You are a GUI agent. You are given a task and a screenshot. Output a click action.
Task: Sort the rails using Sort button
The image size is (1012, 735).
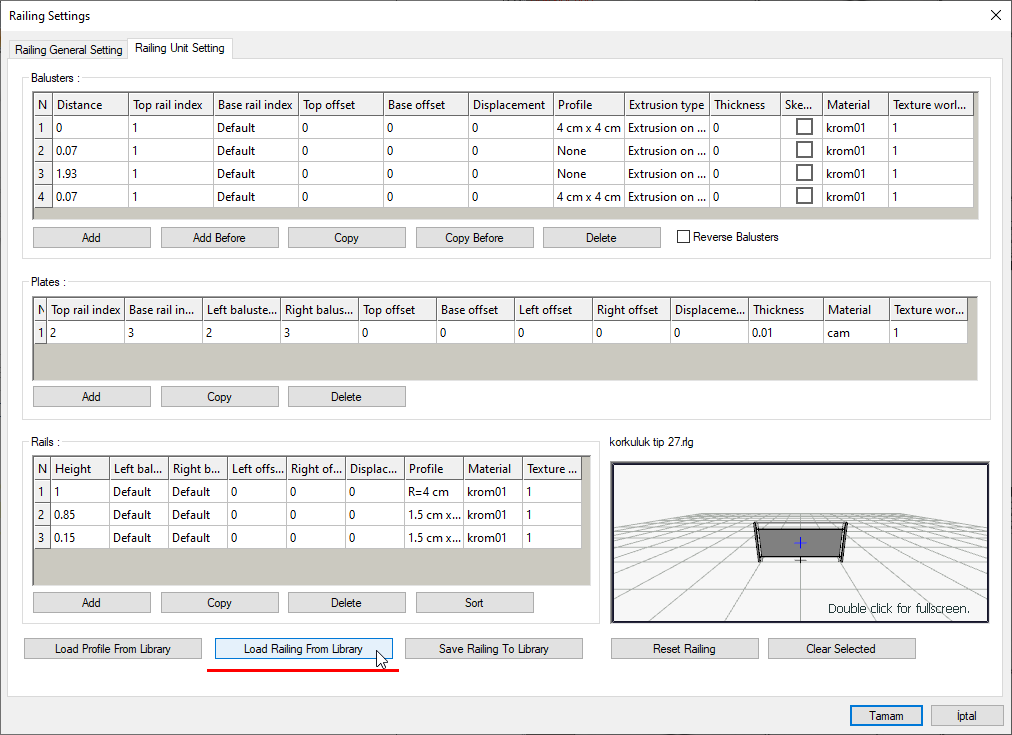click(x=474, y=603)
